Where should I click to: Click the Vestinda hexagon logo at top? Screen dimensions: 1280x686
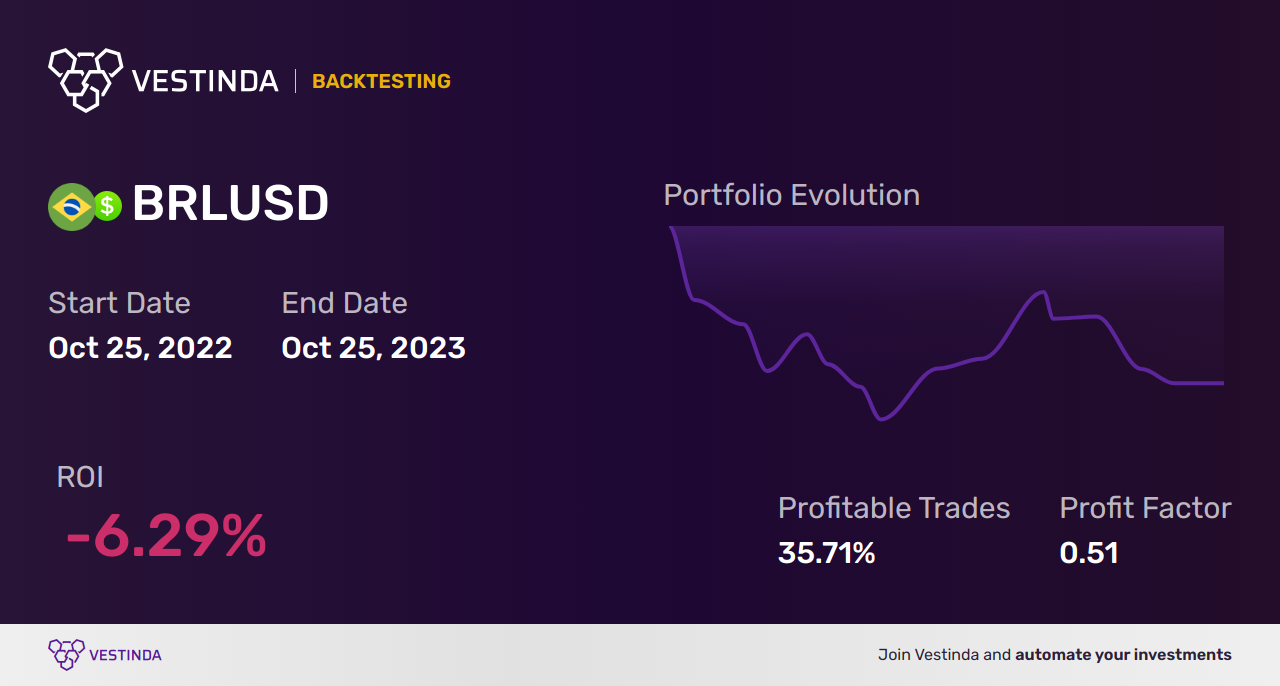[x=85, y=79]
